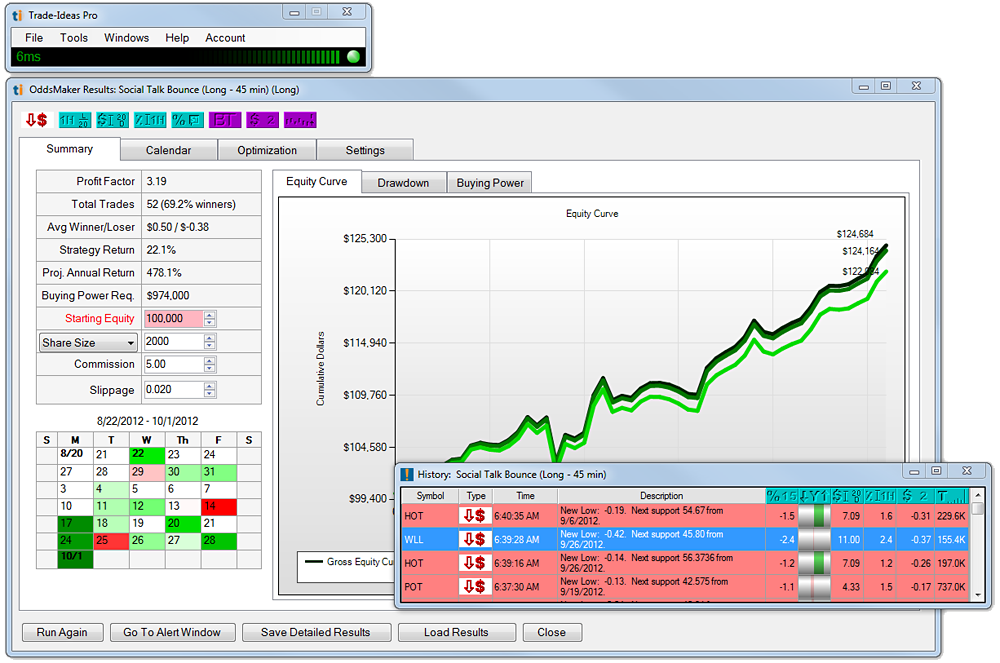Viewport: 1000px width, 663px height.
Task: Click the Time column header in History
Action: (526, 496)
